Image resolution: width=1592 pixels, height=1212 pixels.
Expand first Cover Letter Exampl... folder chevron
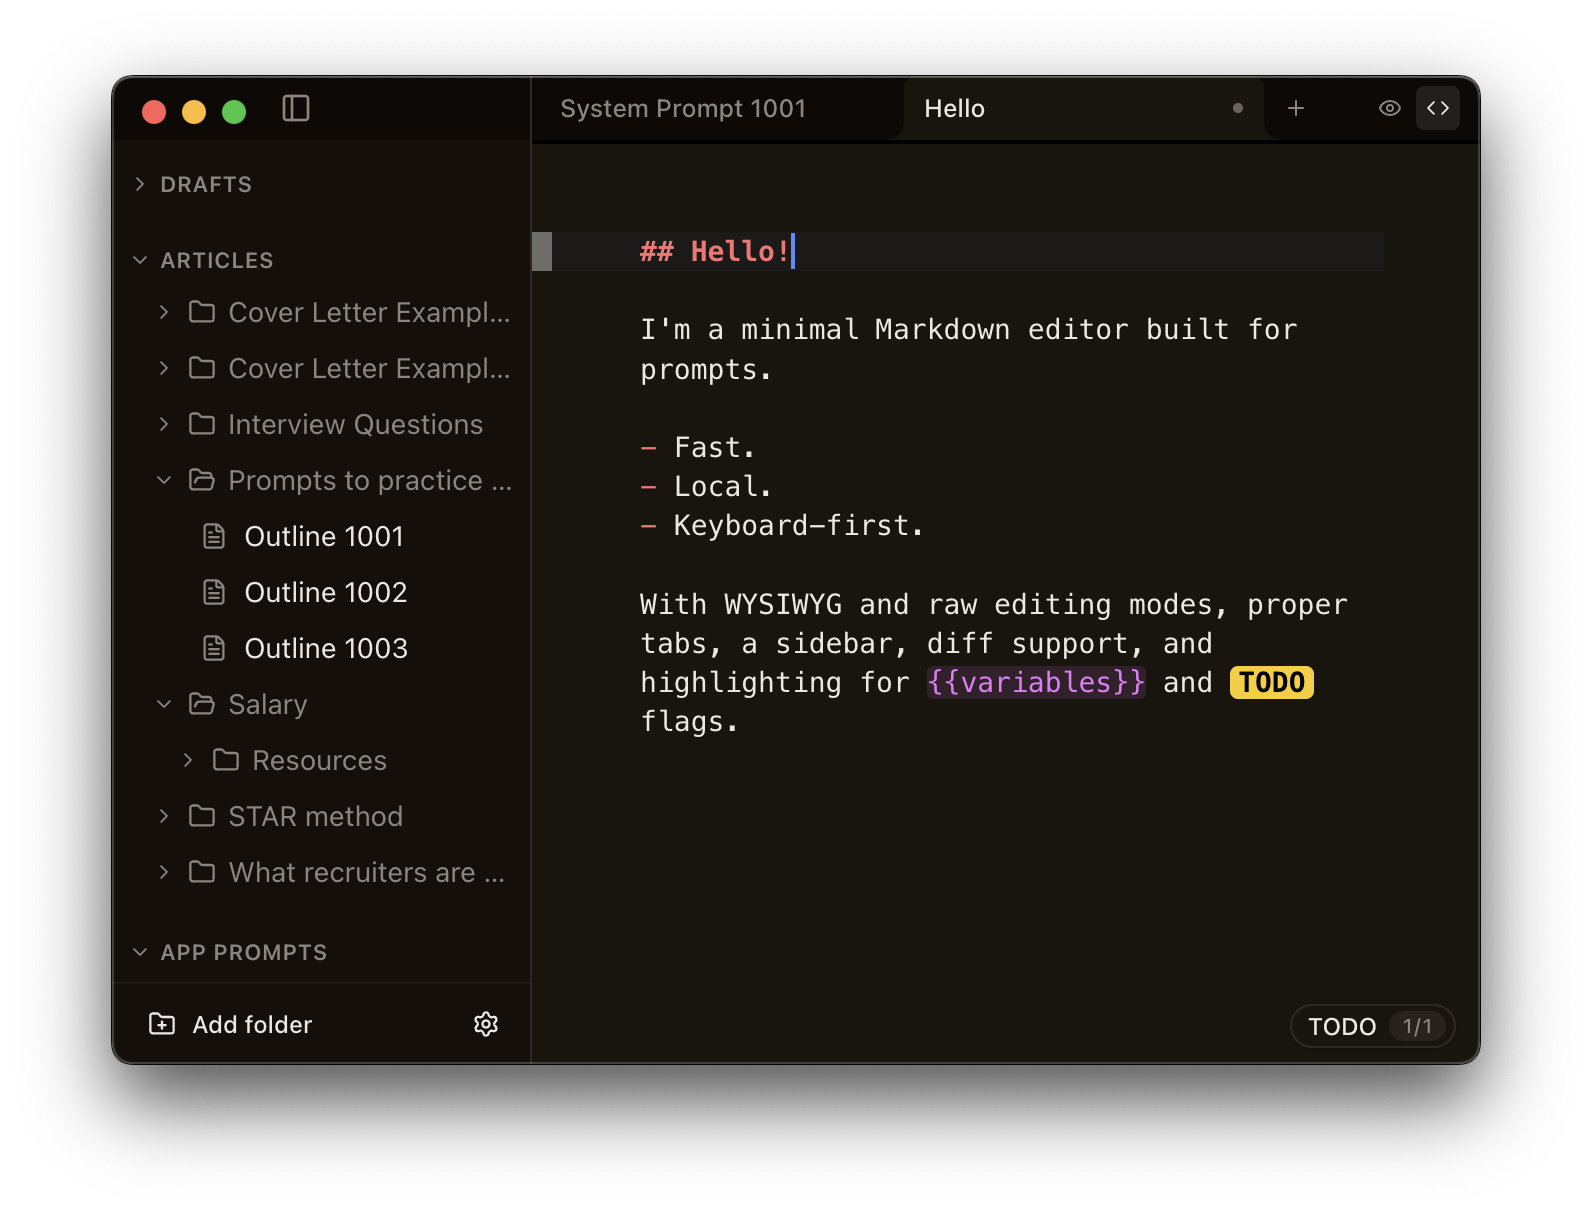coord(164,312)
